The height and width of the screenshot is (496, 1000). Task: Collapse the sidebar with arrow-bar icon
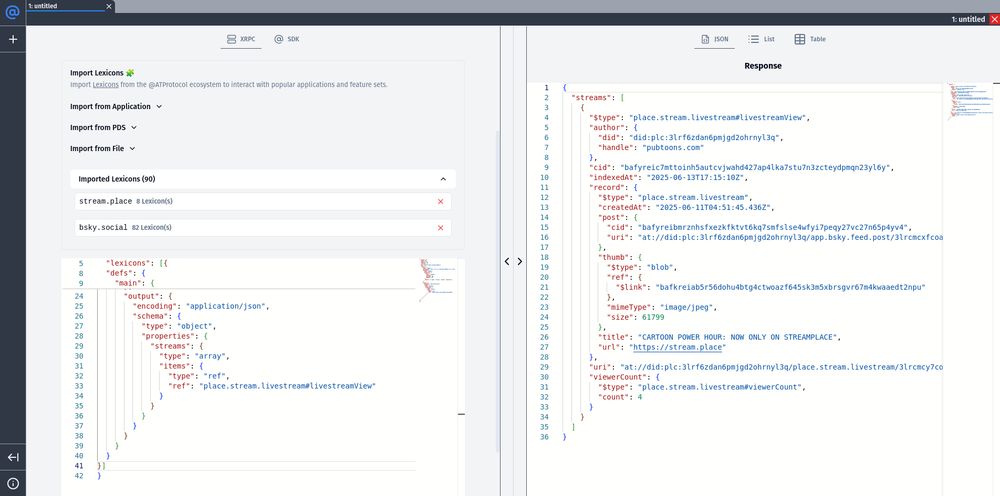coord(13,457)
